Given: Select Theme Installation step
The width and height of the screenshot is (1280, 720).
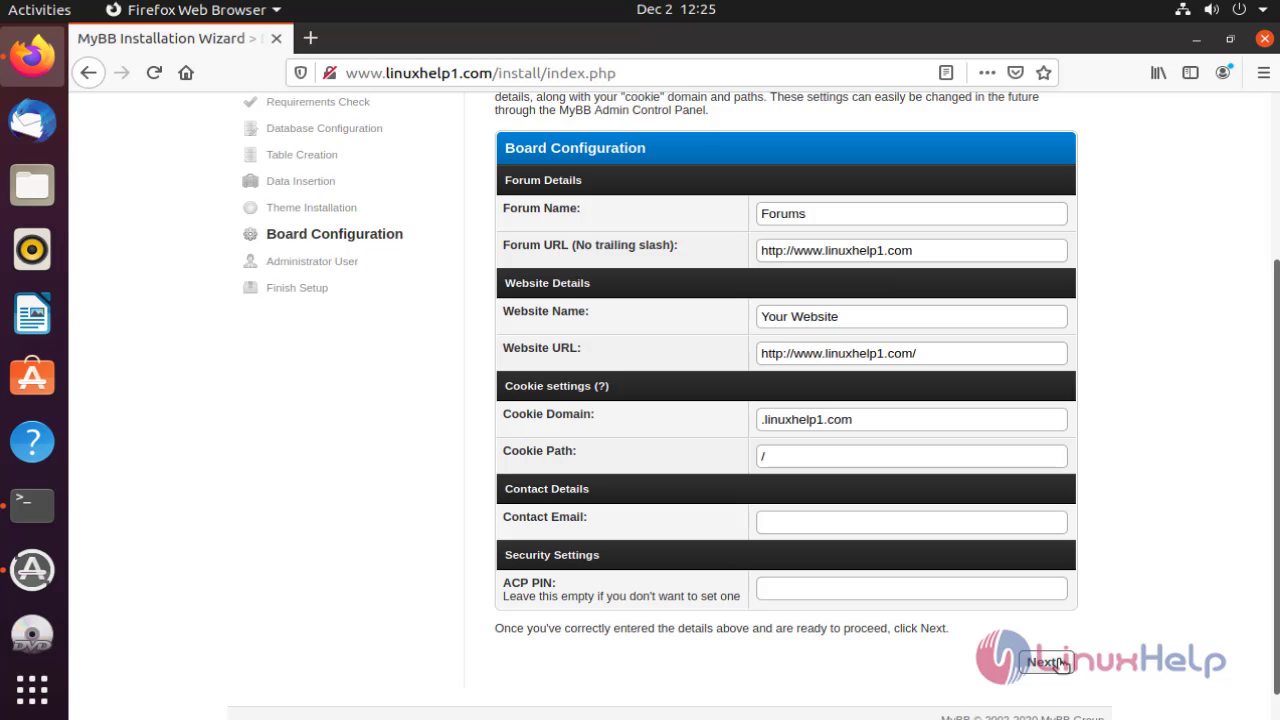Looking at the screenshot, I should pyautogui.click(x=311, y=208).
